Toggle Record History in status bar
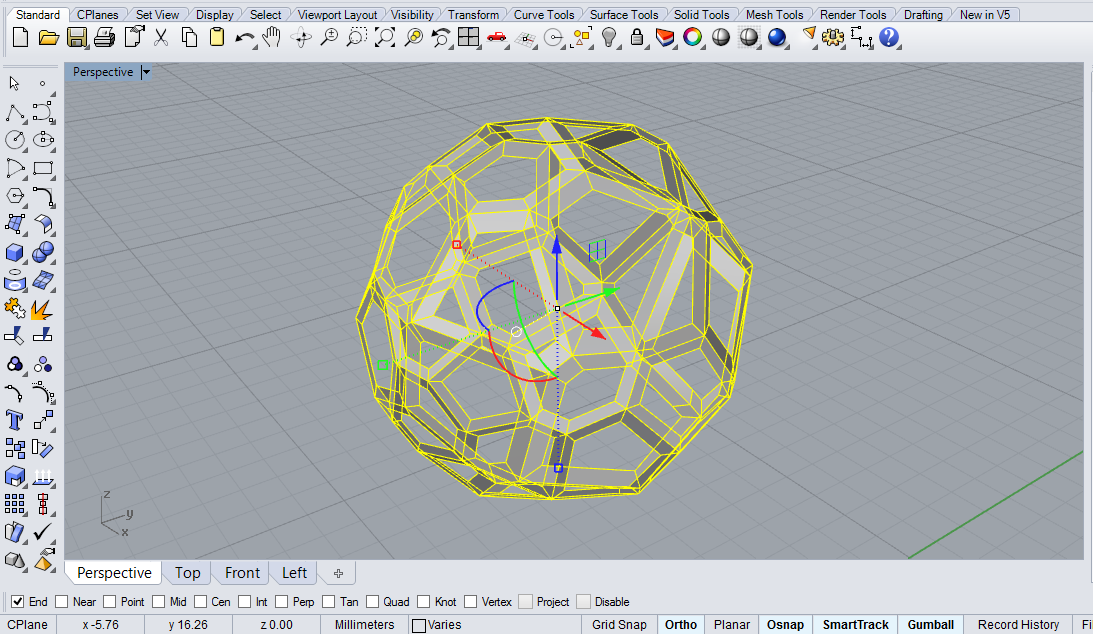1093x634 pixels. click(1018, 624)
